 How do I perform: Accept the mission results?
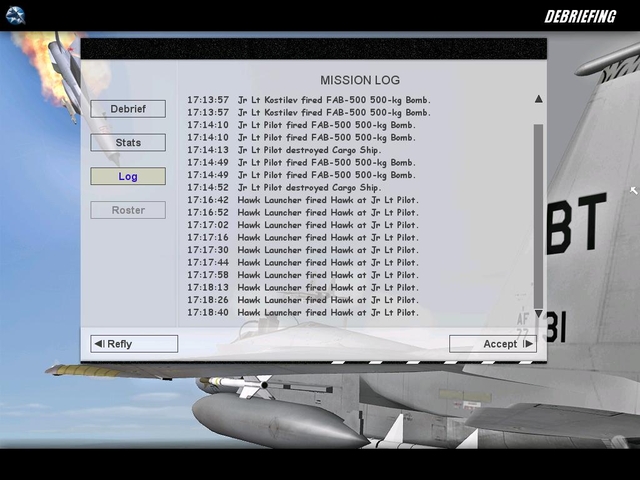point(493,344)
